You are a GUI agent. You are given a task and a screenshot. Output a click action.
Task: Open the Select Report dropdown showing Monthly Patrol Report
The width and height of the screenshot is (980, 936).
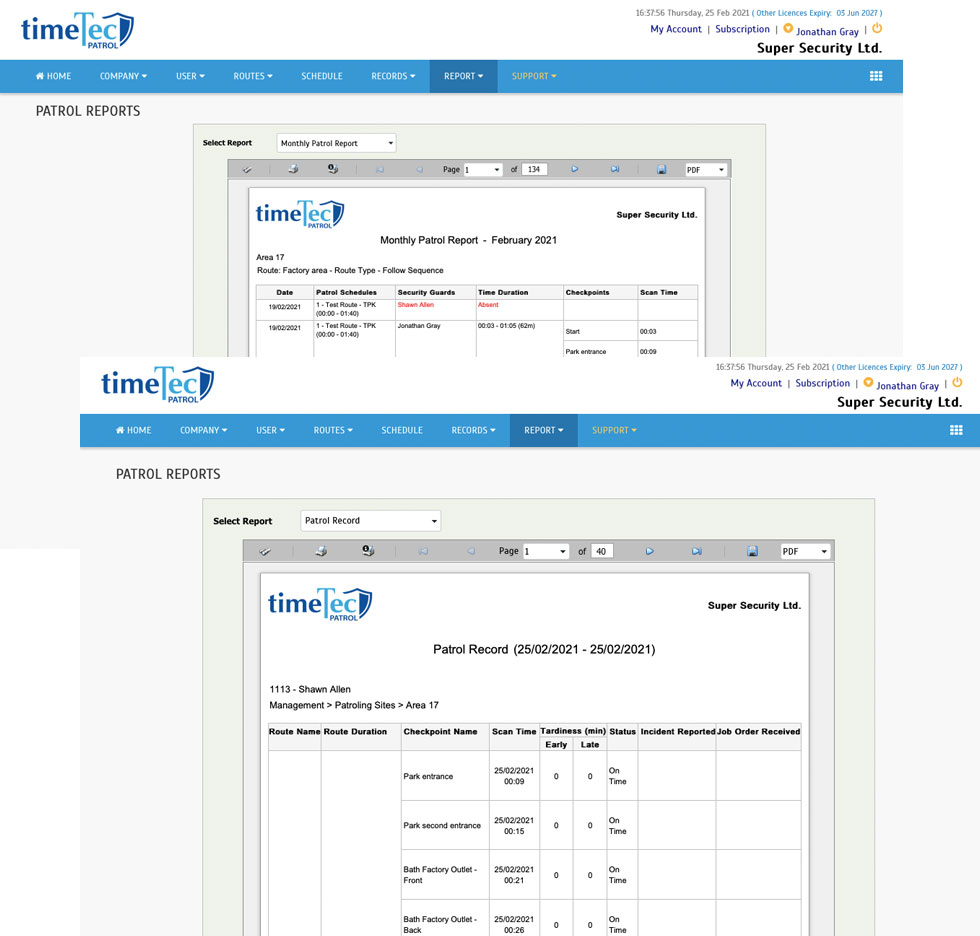336,143
